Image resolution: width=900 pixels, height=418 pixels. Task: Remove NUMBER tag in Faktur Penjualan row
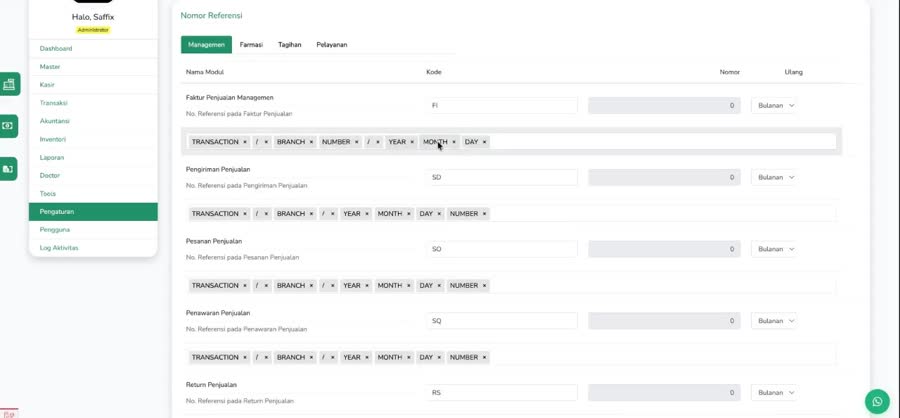(x=356, y=142)
